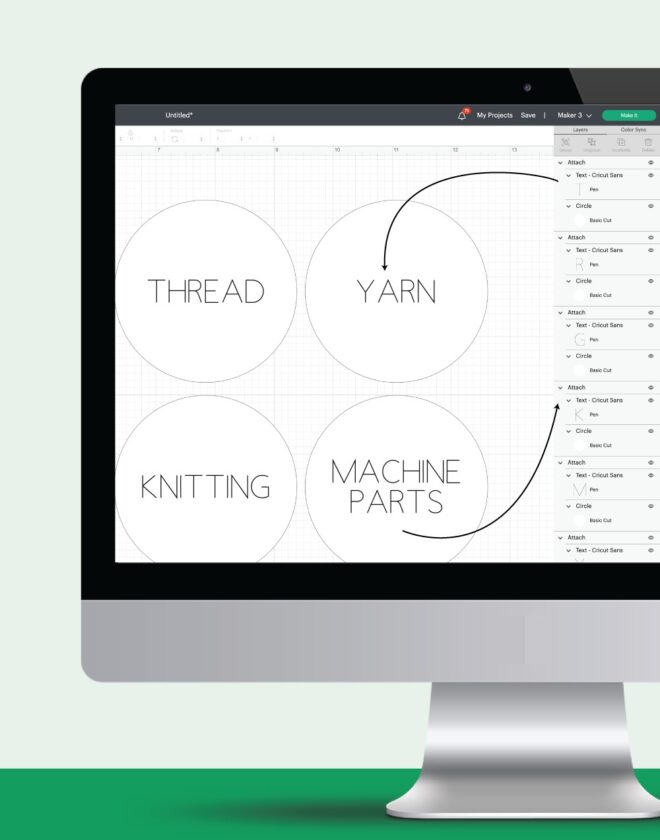Image resolution: width=660 pixels, height=840 pixels.
Task: Click the Duplicate layer icon
Action: [620, 144]
